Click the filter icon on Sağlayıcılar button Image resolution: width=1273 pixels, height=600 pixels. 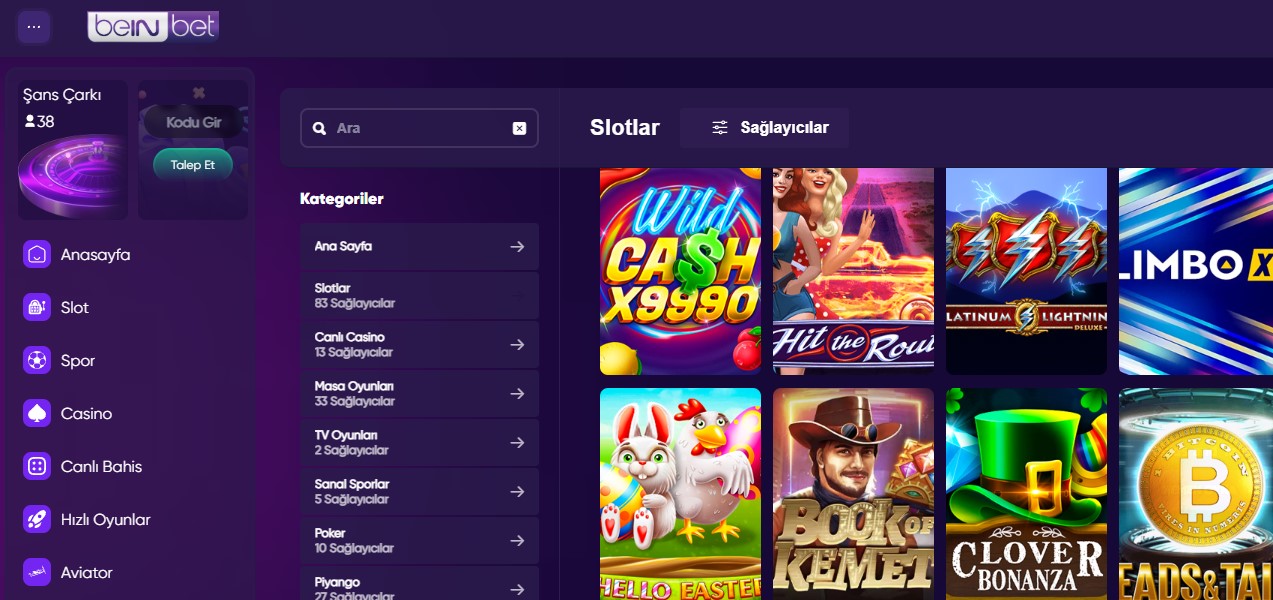click(x=718, y=127)
